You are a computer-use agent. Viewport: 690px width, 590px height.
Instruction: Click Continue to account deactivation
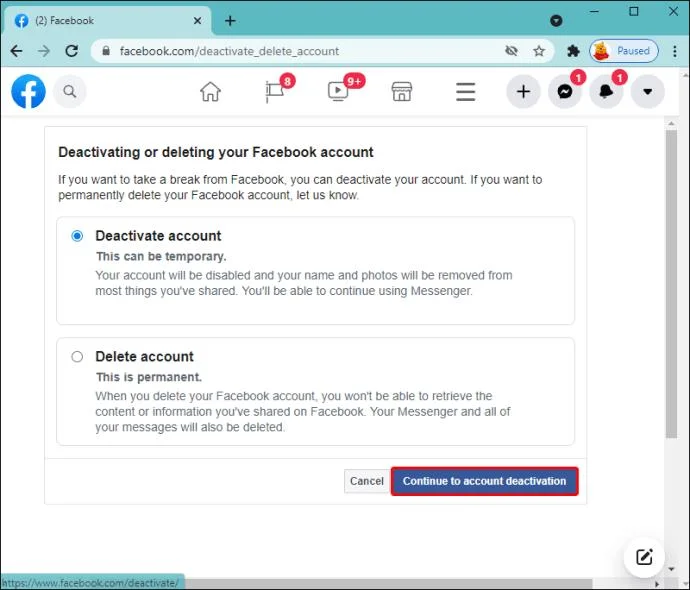coord(484,481)
